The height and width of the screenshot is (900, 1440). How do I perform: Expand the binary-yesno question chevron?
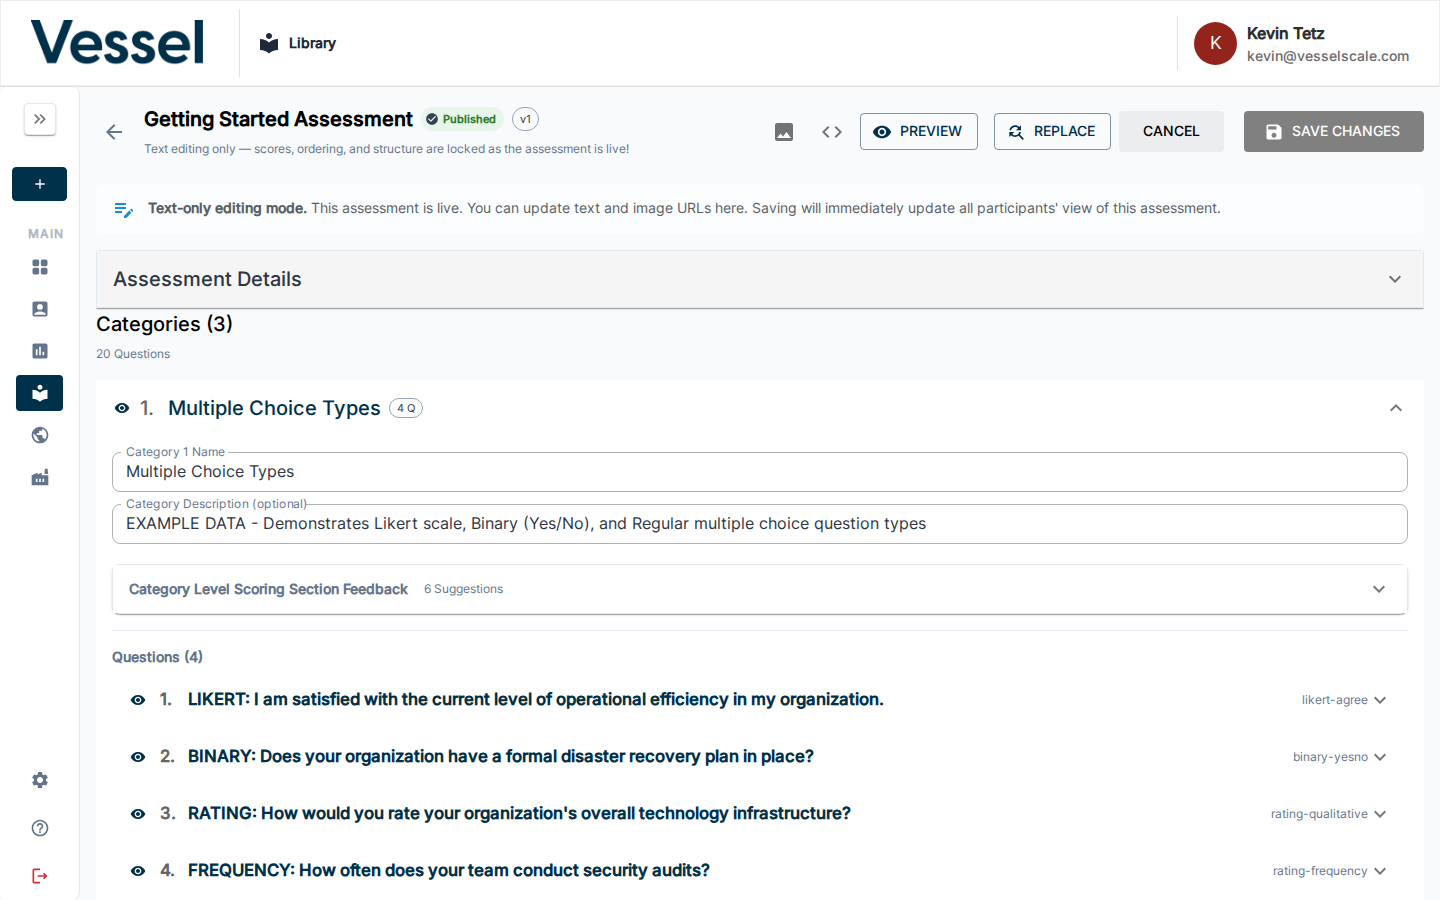point(1380,757)
